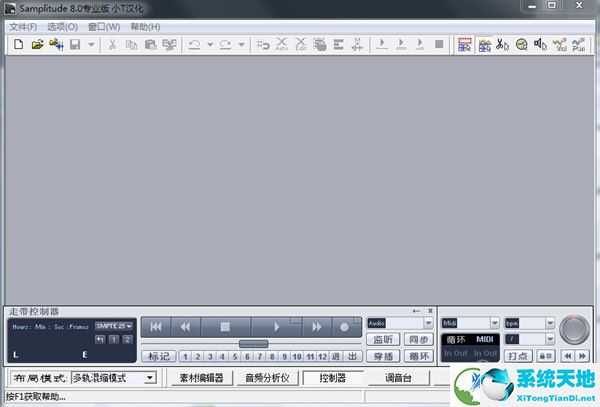This screenshot has height=407, width=600.
Task: Click the import audio file toolbar icon
Action: [56, 45]
